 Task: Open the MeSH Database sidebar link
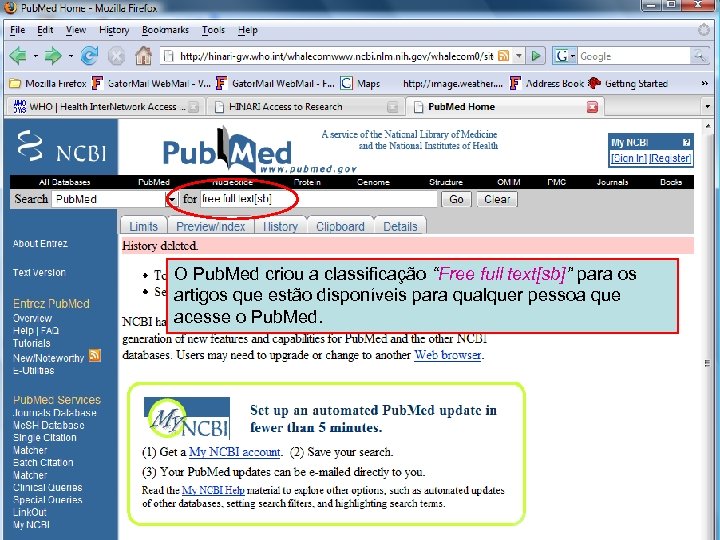pyautogui.click(x=49, y=425)
